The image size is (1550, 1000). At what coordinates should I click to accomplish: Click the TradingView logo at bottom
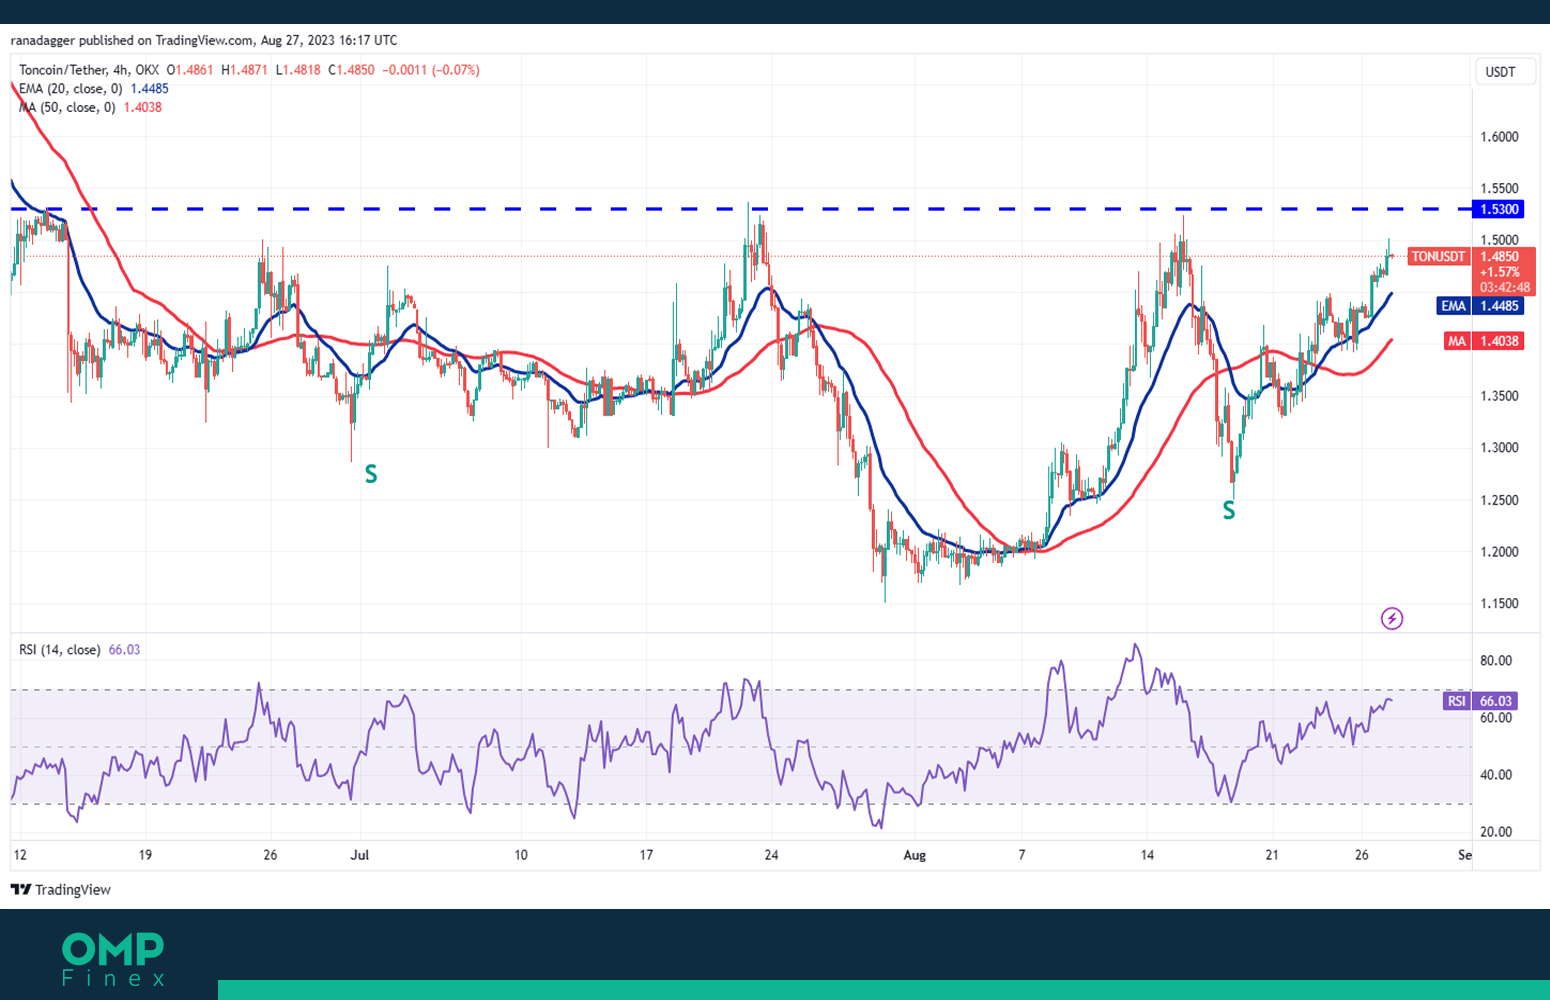61,889
